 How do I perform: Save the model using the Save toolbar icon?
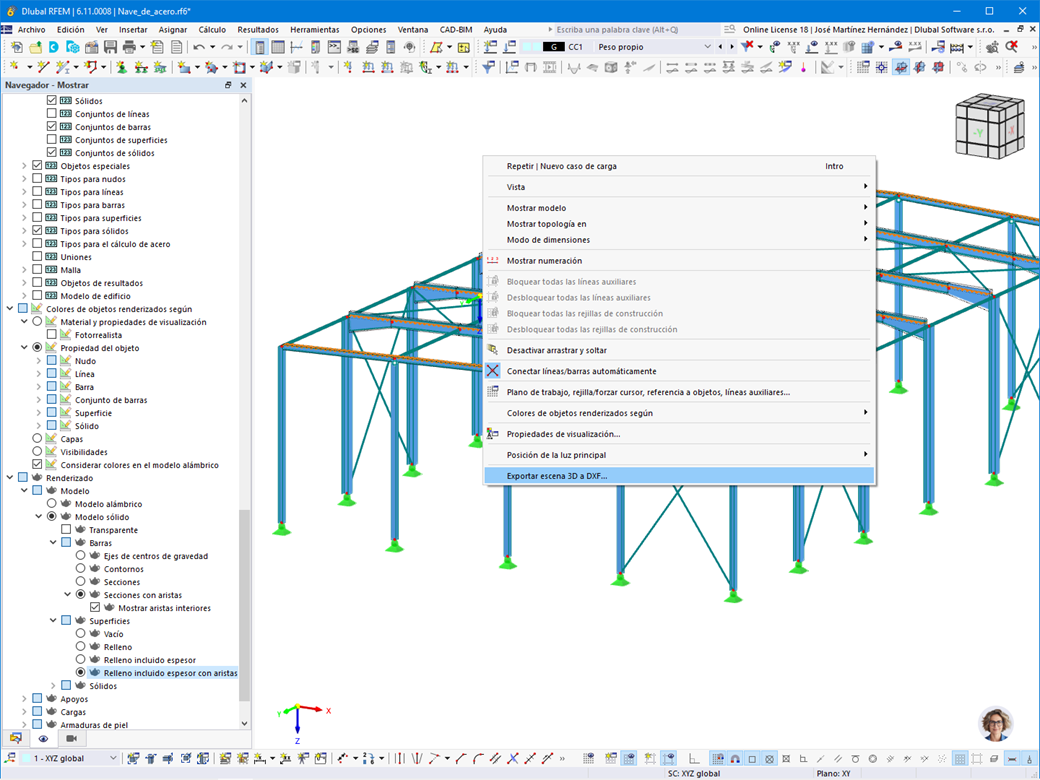coord(112,48)
